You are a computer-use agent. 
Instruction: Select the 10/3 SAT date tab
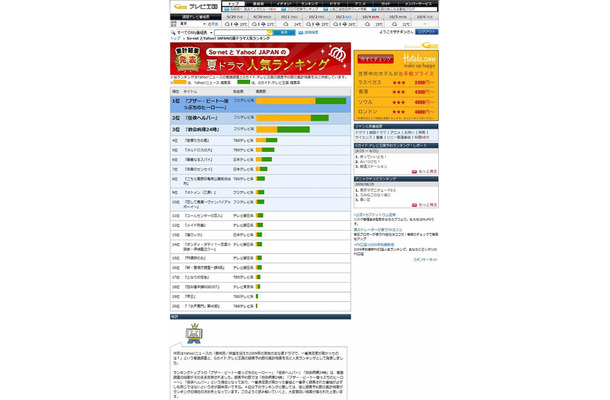point(343,17)
